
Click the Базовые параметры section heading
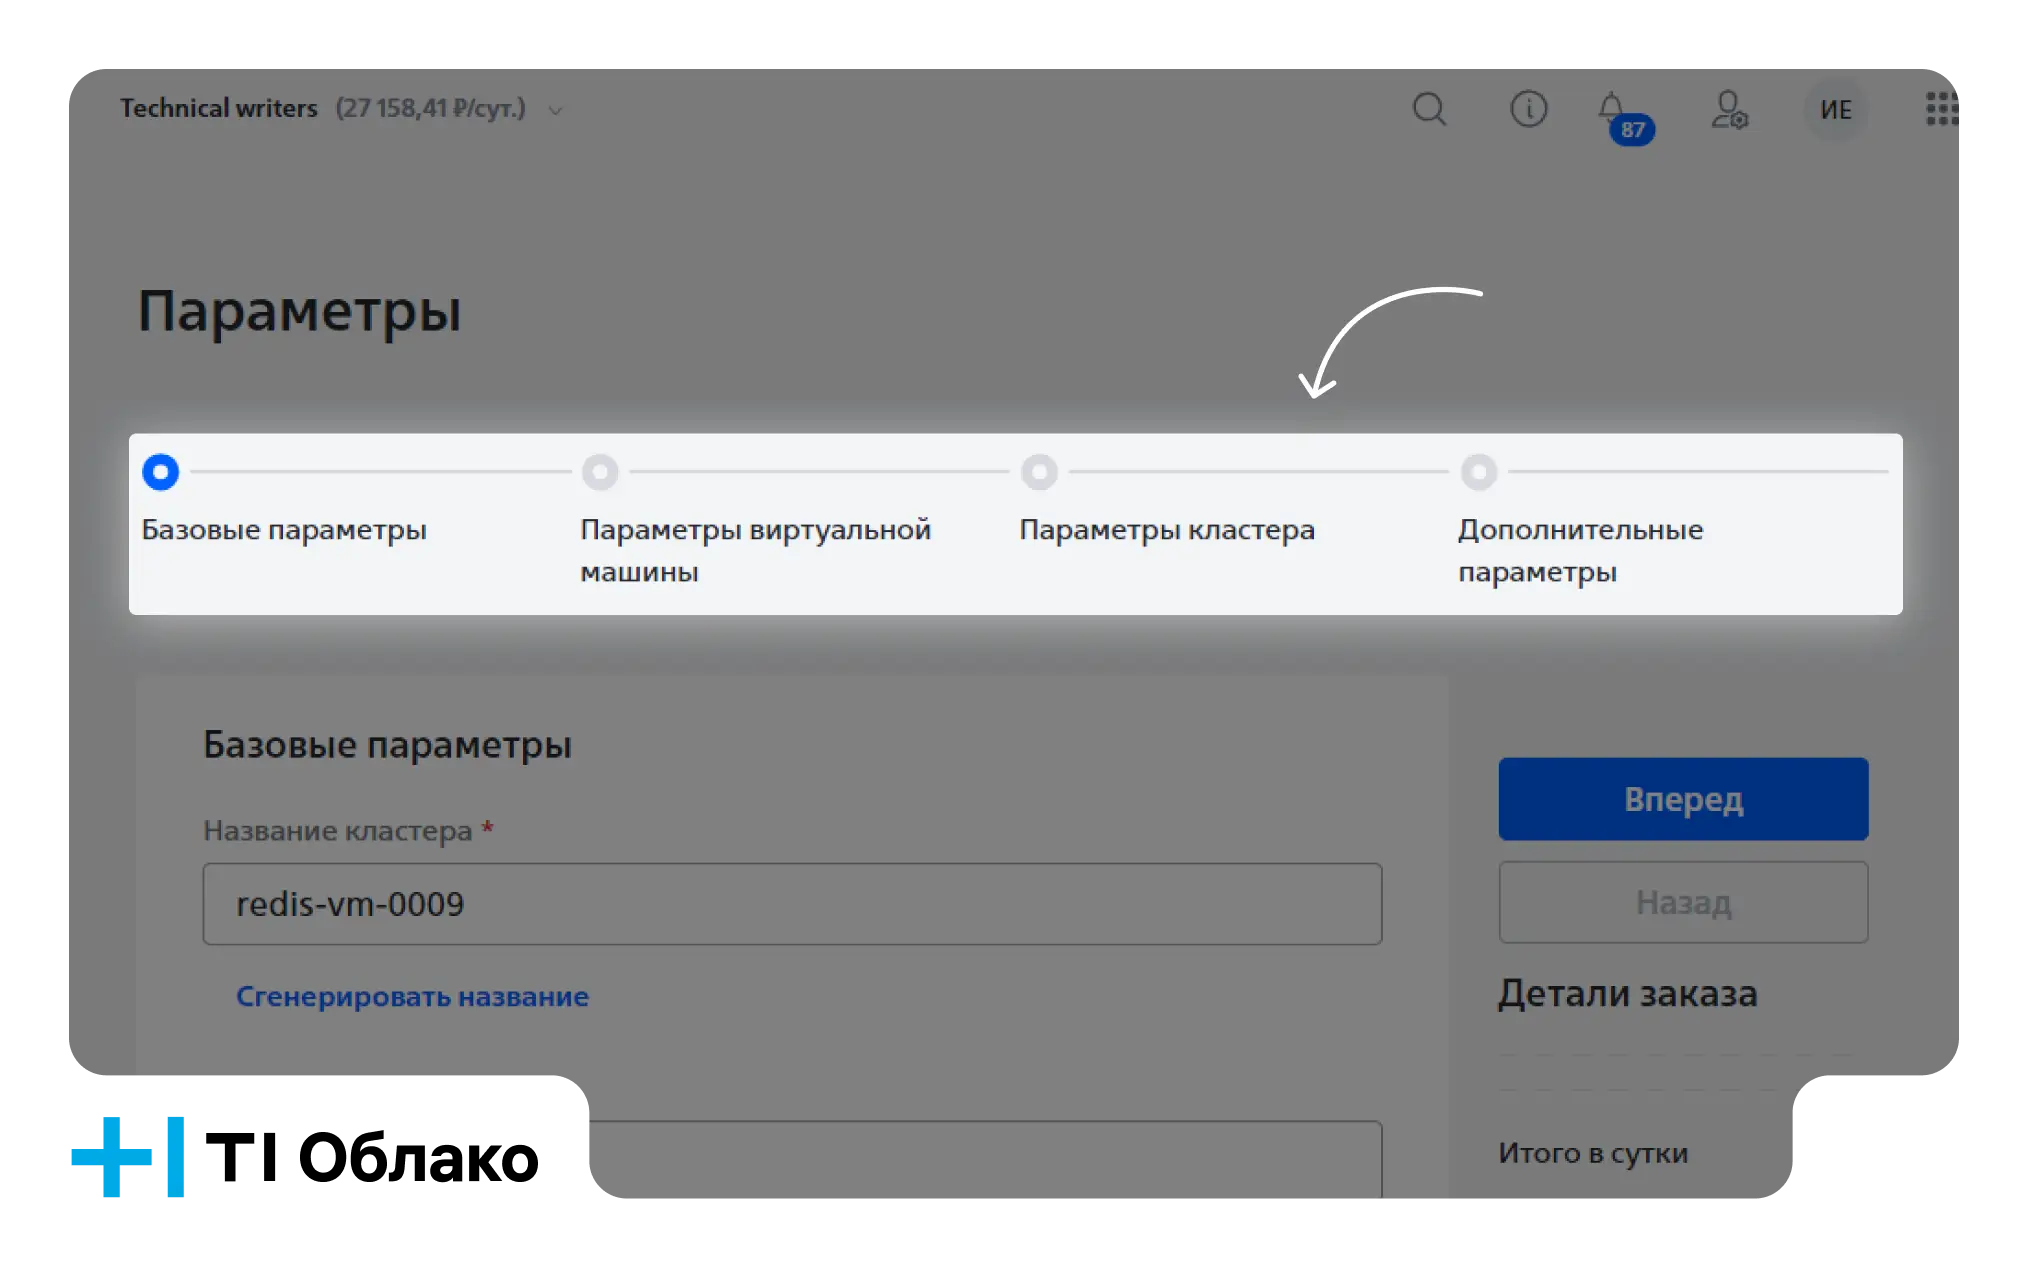pos(387,745)
